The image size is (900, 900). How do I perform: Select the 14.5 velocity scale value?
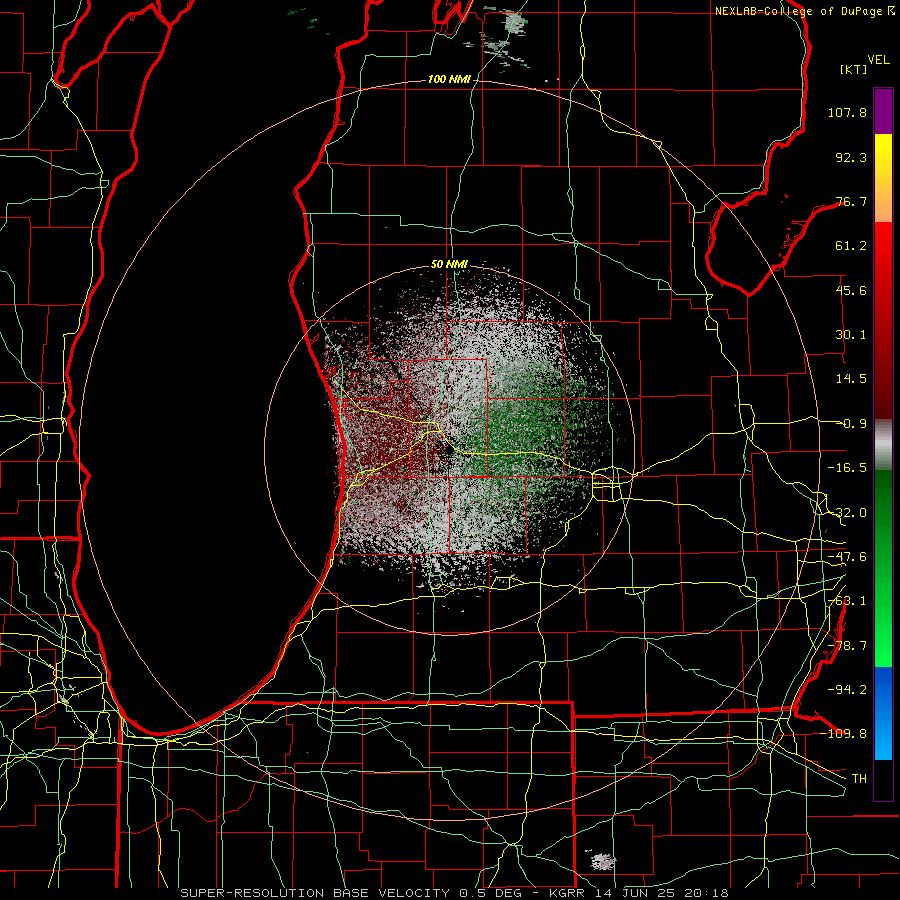(851, 379)
